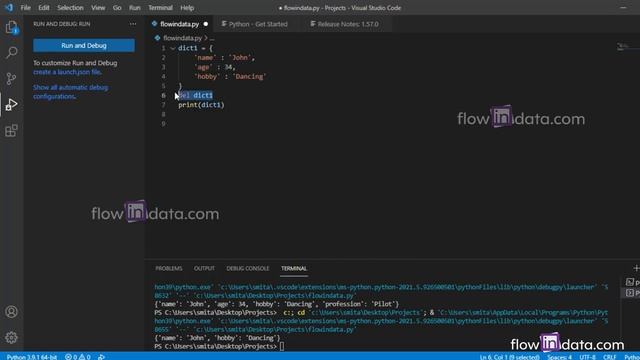640x360 pixels.
Task: Click the VS Code logo icon
Action: [9, 7]
